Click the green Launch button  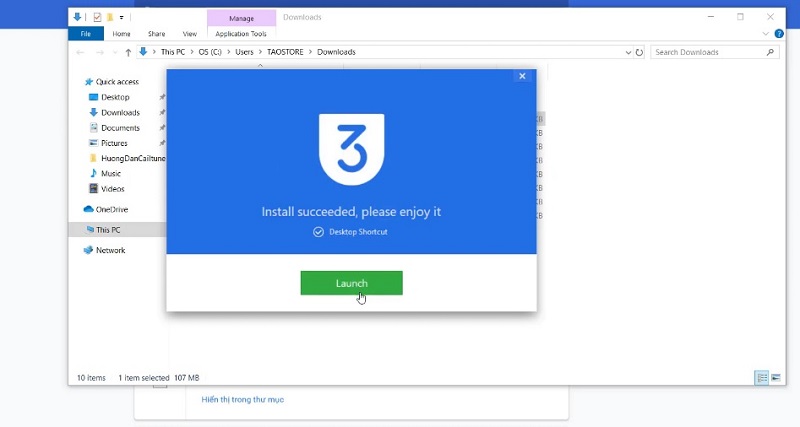[352, 283]
